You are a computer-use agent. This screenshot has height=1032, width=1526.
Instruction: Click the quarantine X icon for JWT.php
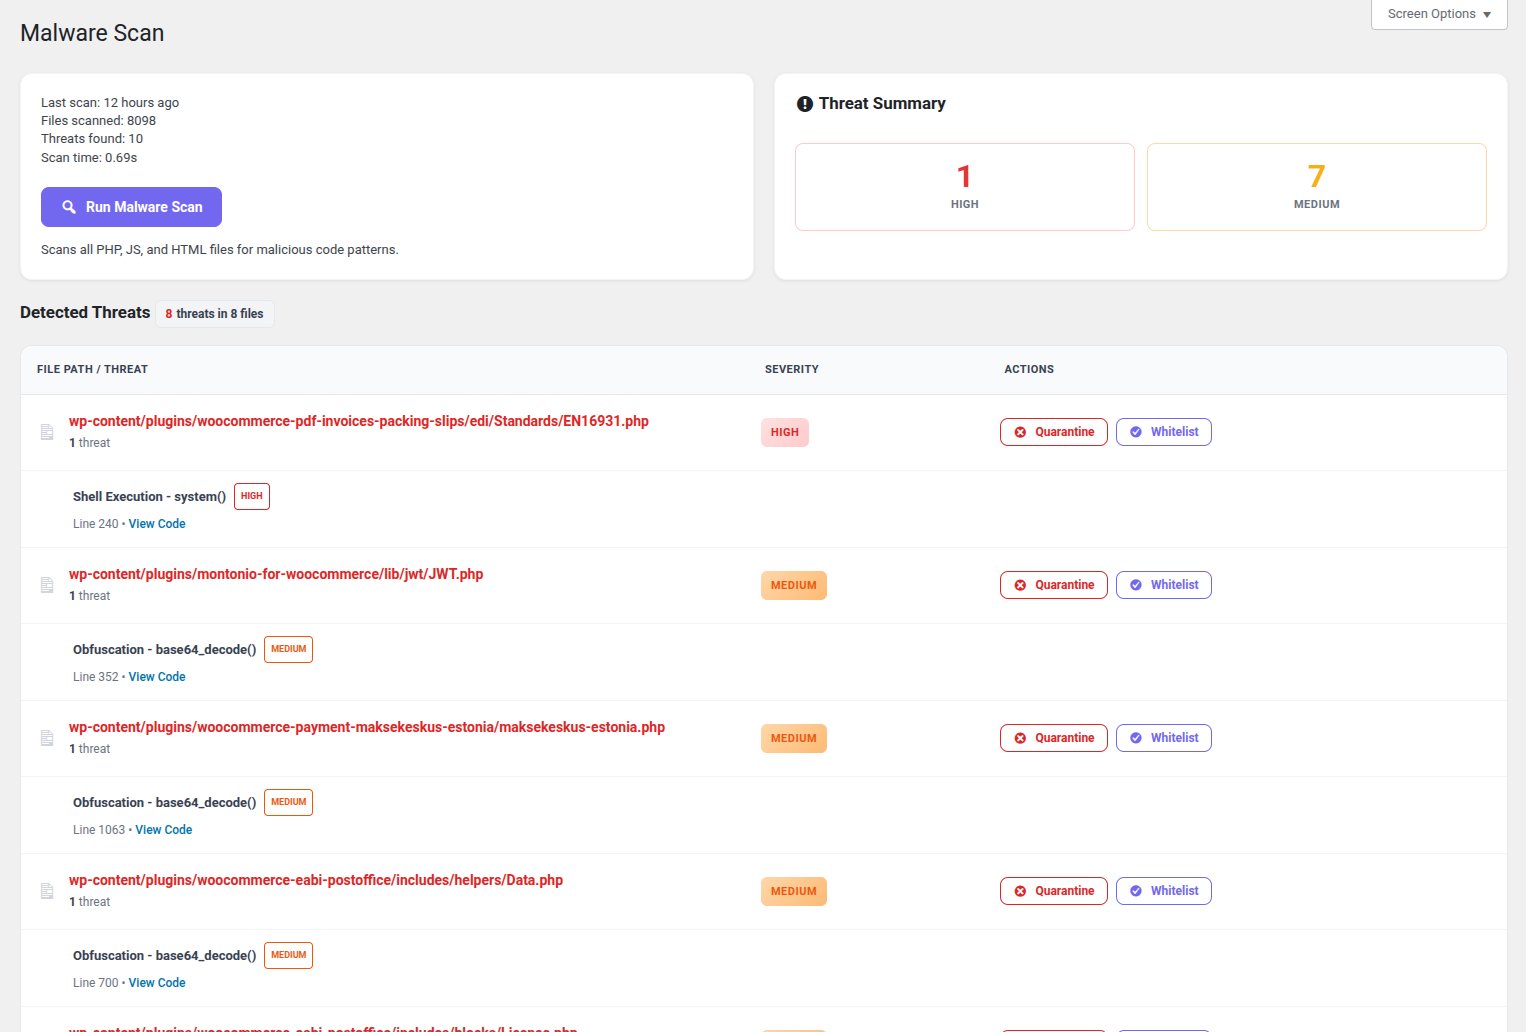coord(1020,585)
